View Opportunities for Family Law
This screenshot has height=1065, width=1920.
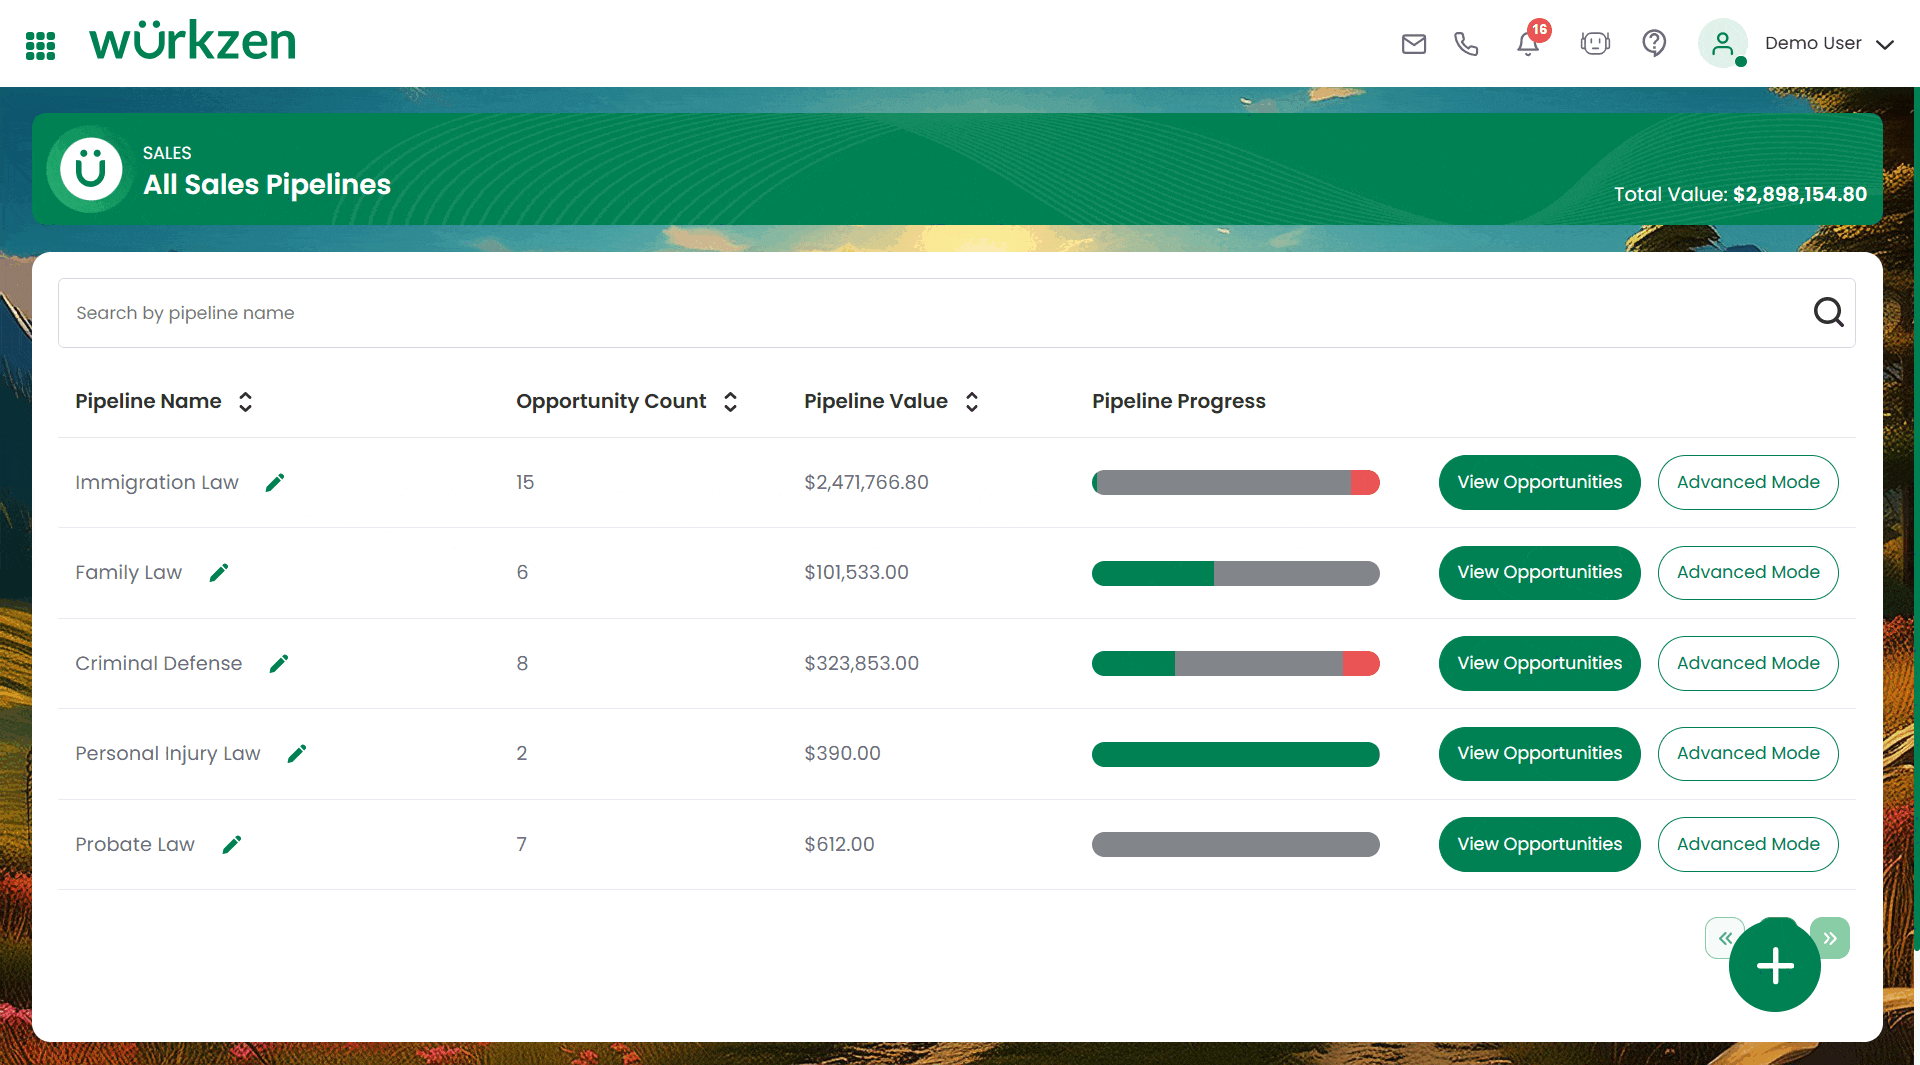point(1539,573)
